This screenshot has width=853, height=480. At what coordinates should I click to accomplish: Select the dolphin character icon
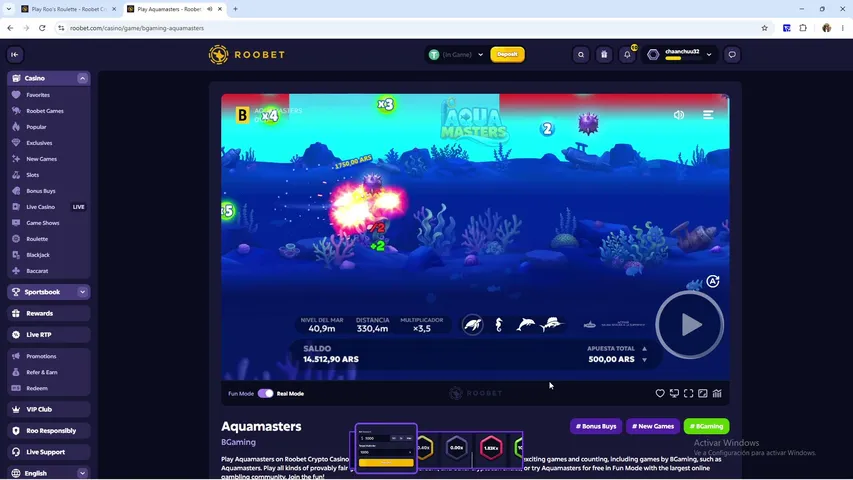coord(525,325)
